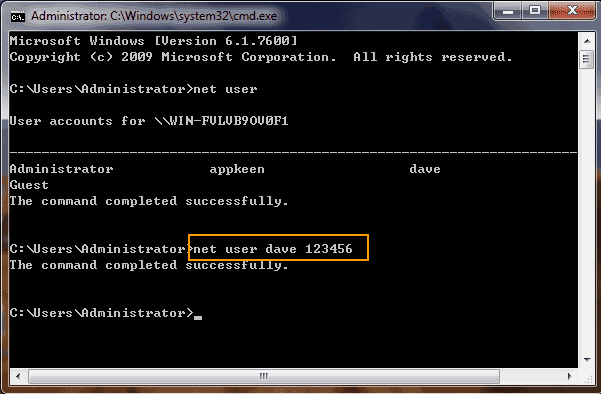Click the 'Microsoft Windows [Version 6.1.7600]' line
The image size is (601, 394).
pos(153,41)
